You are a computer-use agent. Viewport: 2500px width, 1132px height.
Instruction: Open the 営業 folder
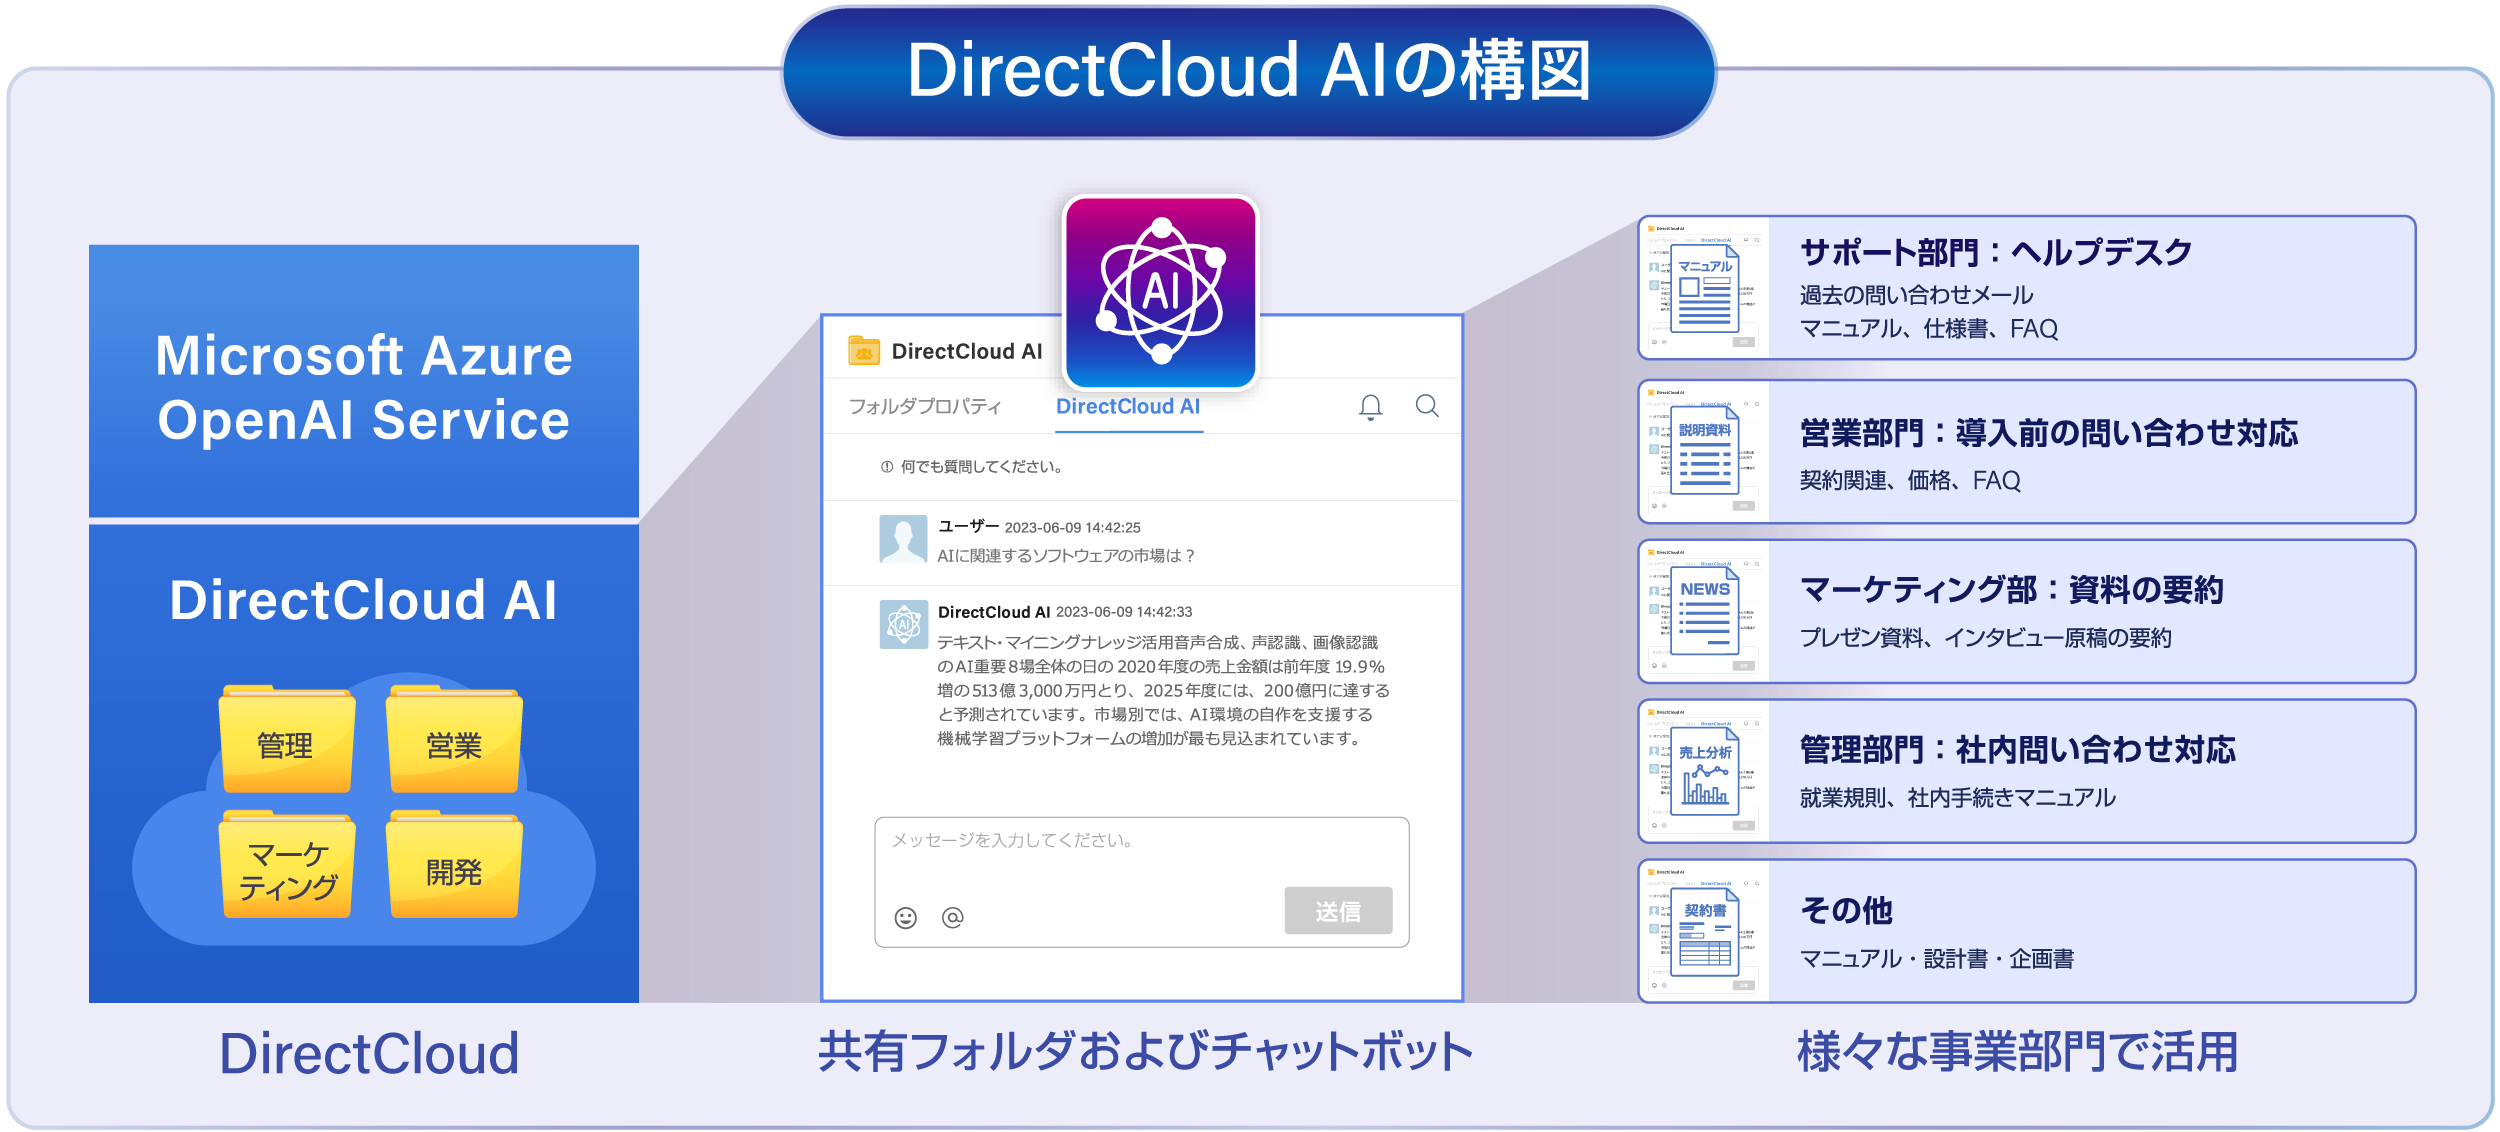[x=455, y=739]
